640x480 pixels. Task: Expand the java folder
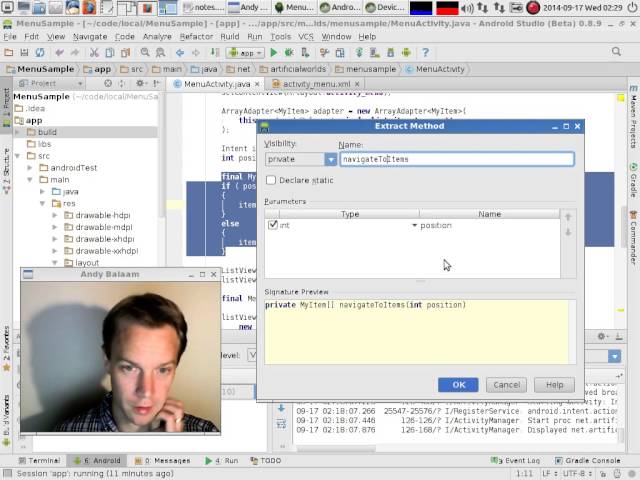click(42, 191)
